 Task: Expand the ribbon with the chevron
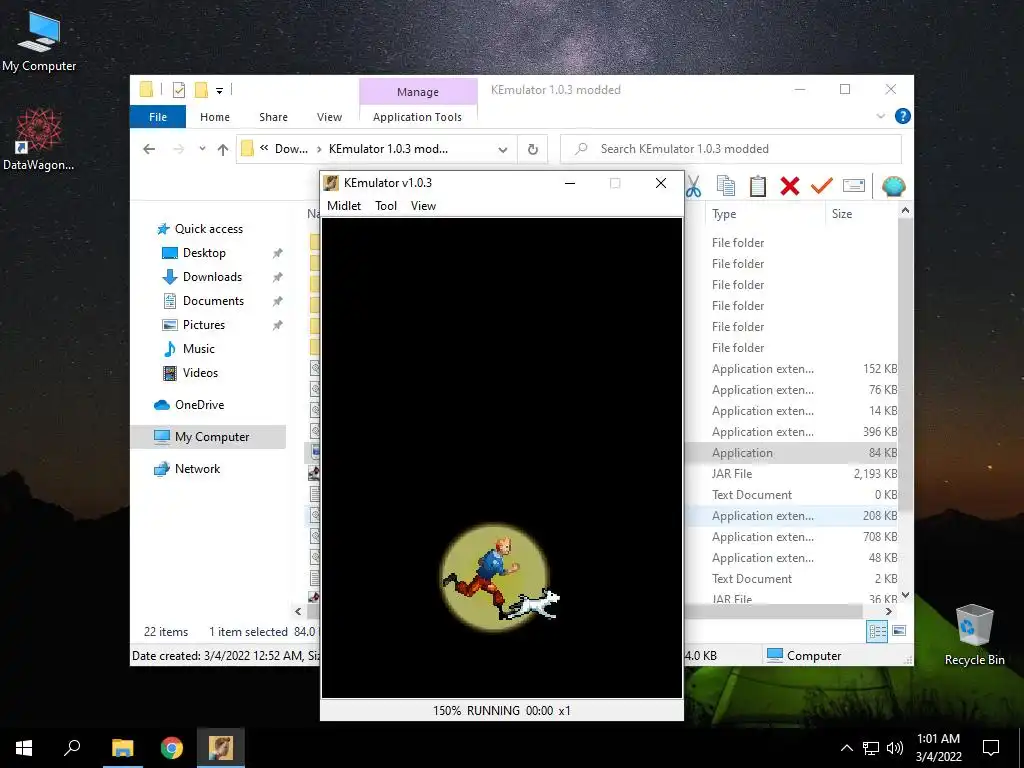click(x=880, y=116)
